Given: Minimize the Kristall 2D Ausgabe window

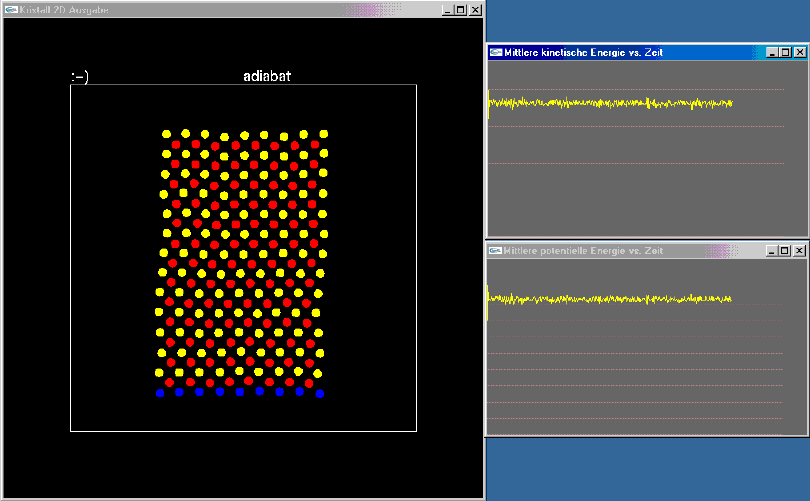Looking at the screenshot, I should coord(446,10).
